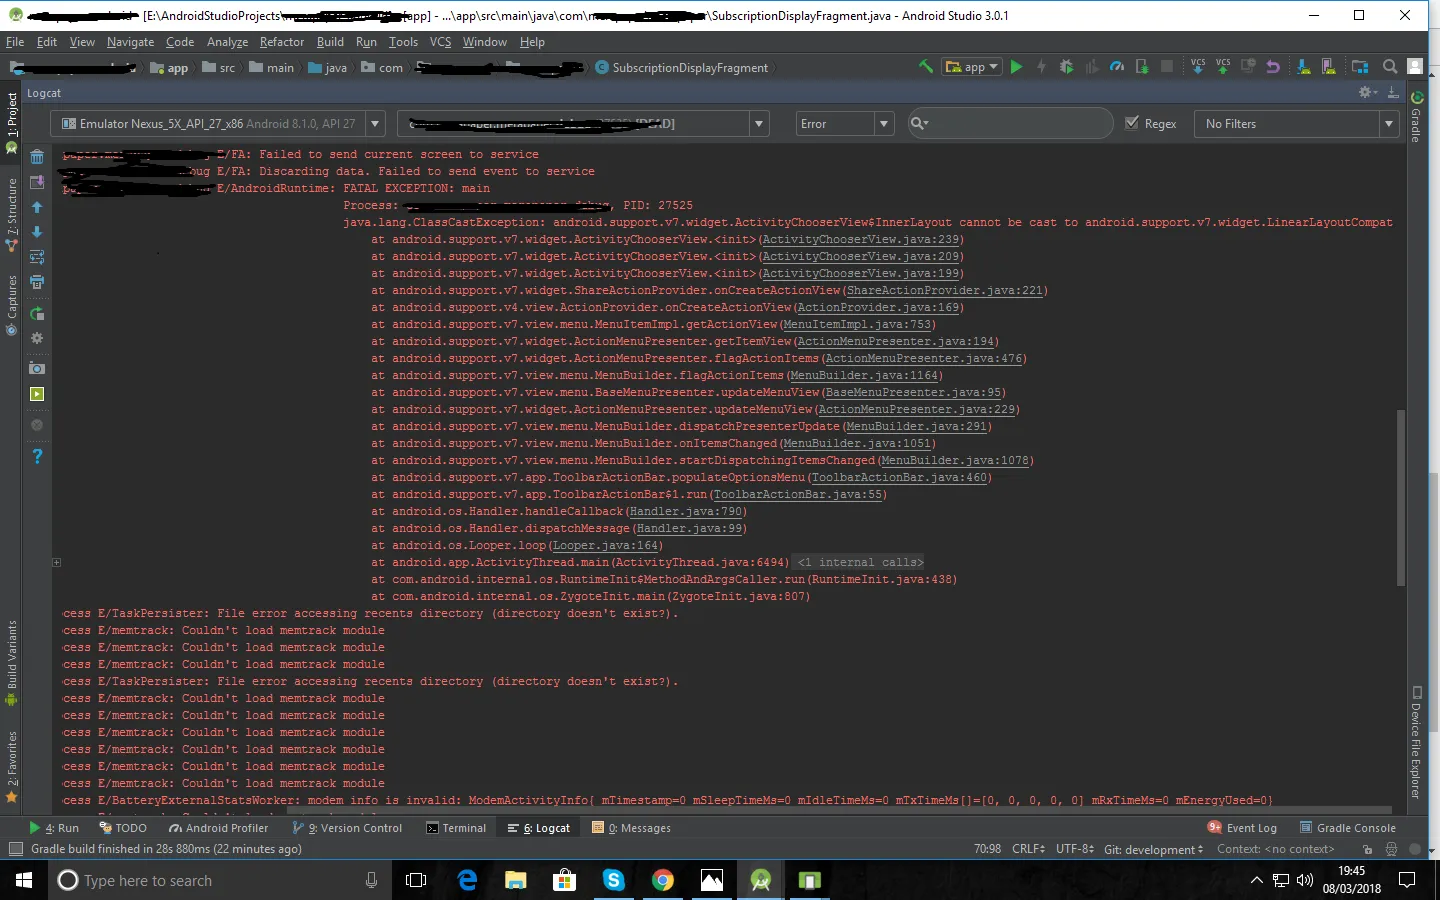The image size is (1440, 900).
Task: Open logcat header settings gear
Action: click(x=37, y=338)
